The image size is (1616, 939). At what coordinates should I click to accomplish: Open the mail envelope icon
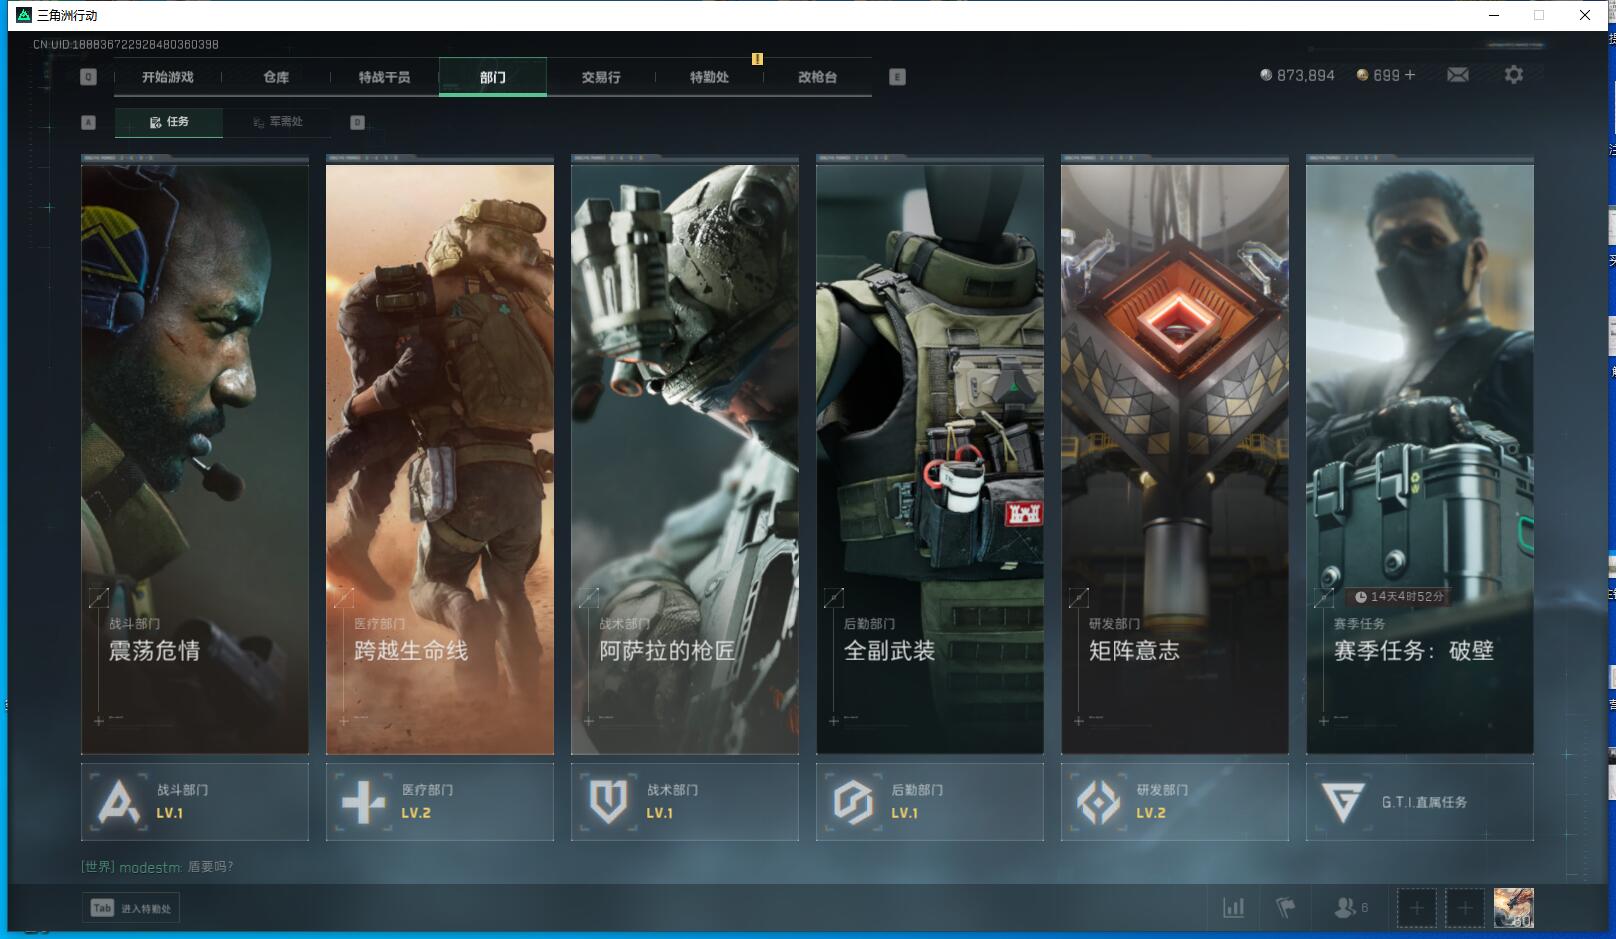click(1458, 75)
